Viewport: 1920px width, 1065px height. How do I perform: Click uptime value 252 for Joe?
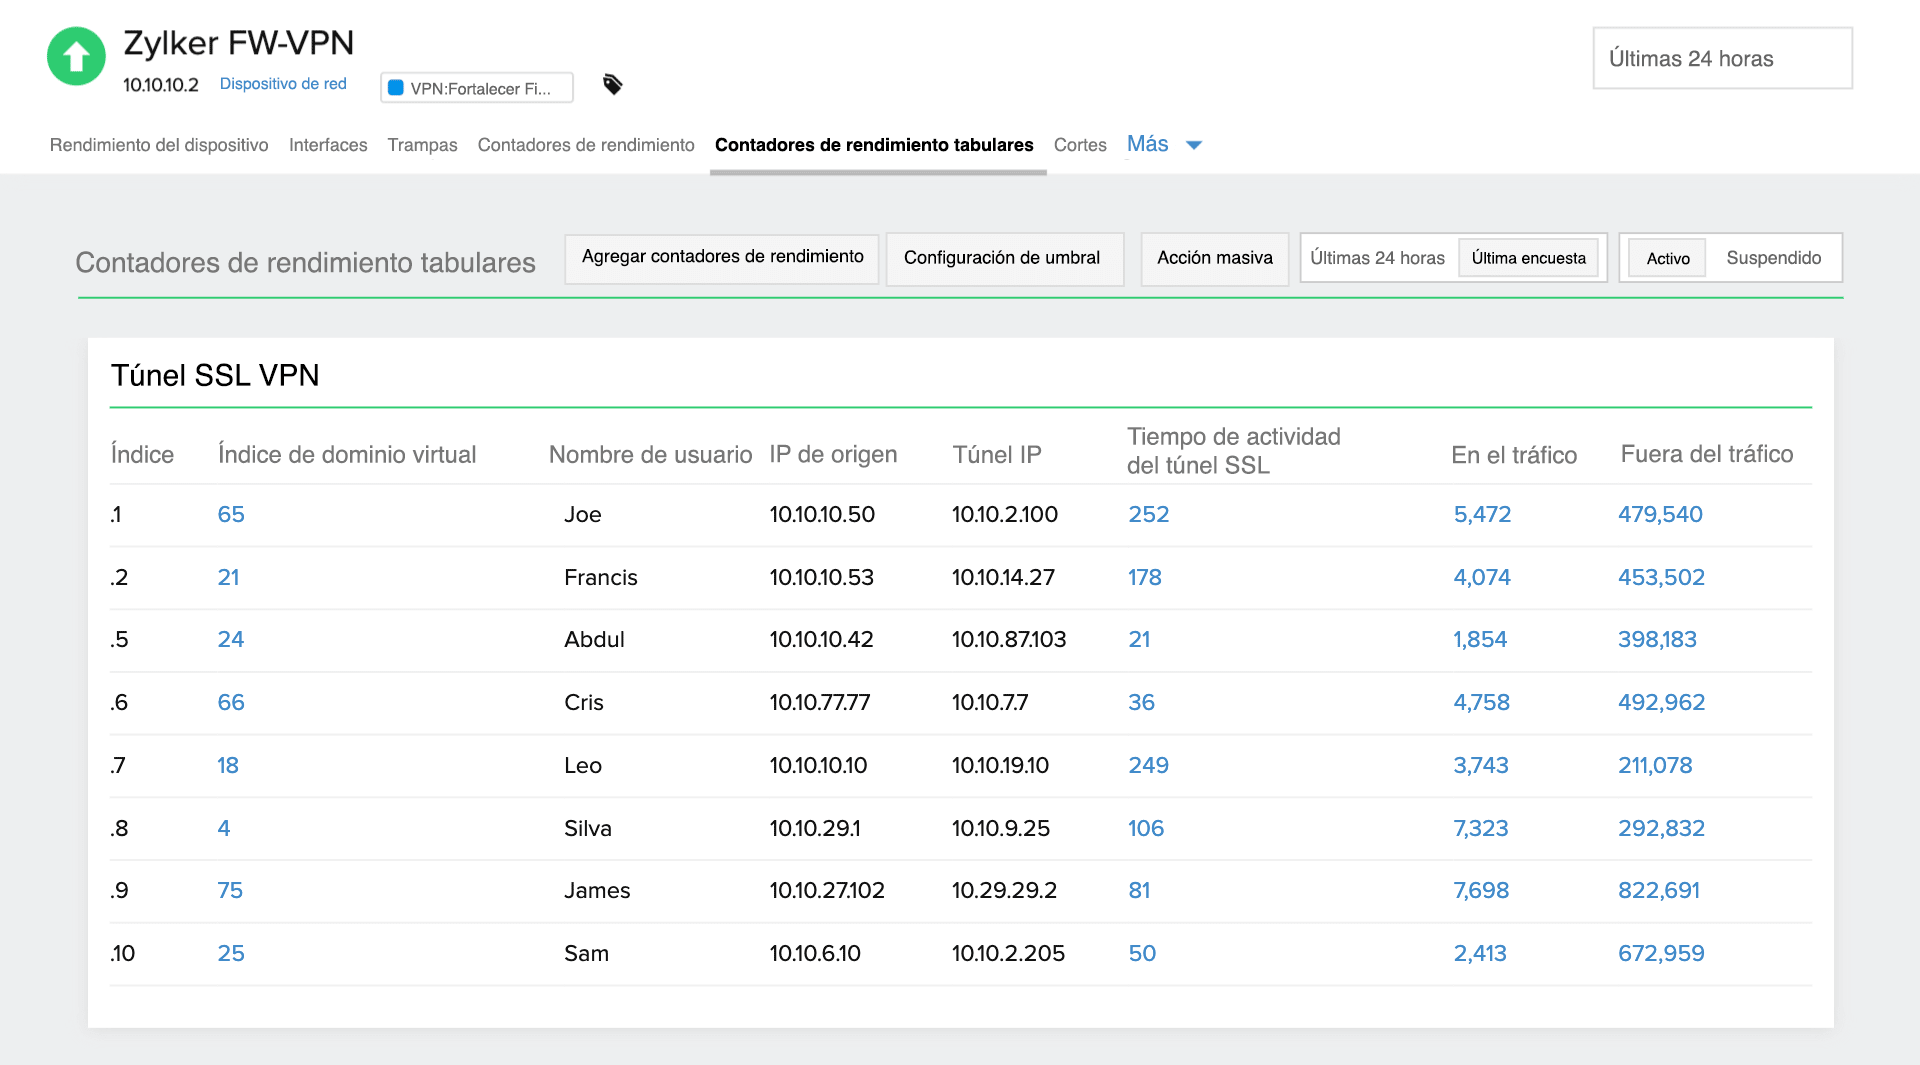[1148, 515]
